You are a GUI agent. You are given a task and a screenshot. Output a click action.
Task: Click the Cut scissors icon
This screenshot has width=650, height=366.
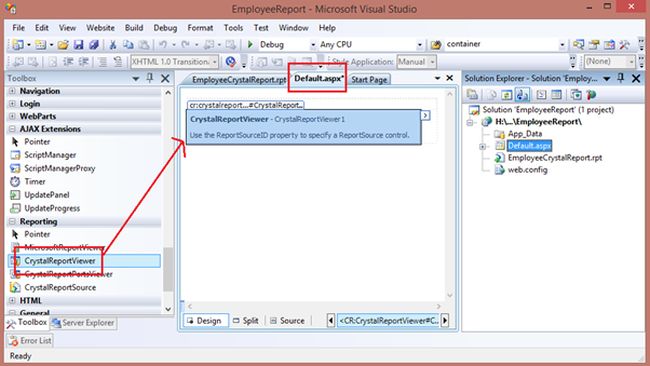[112, 44]
